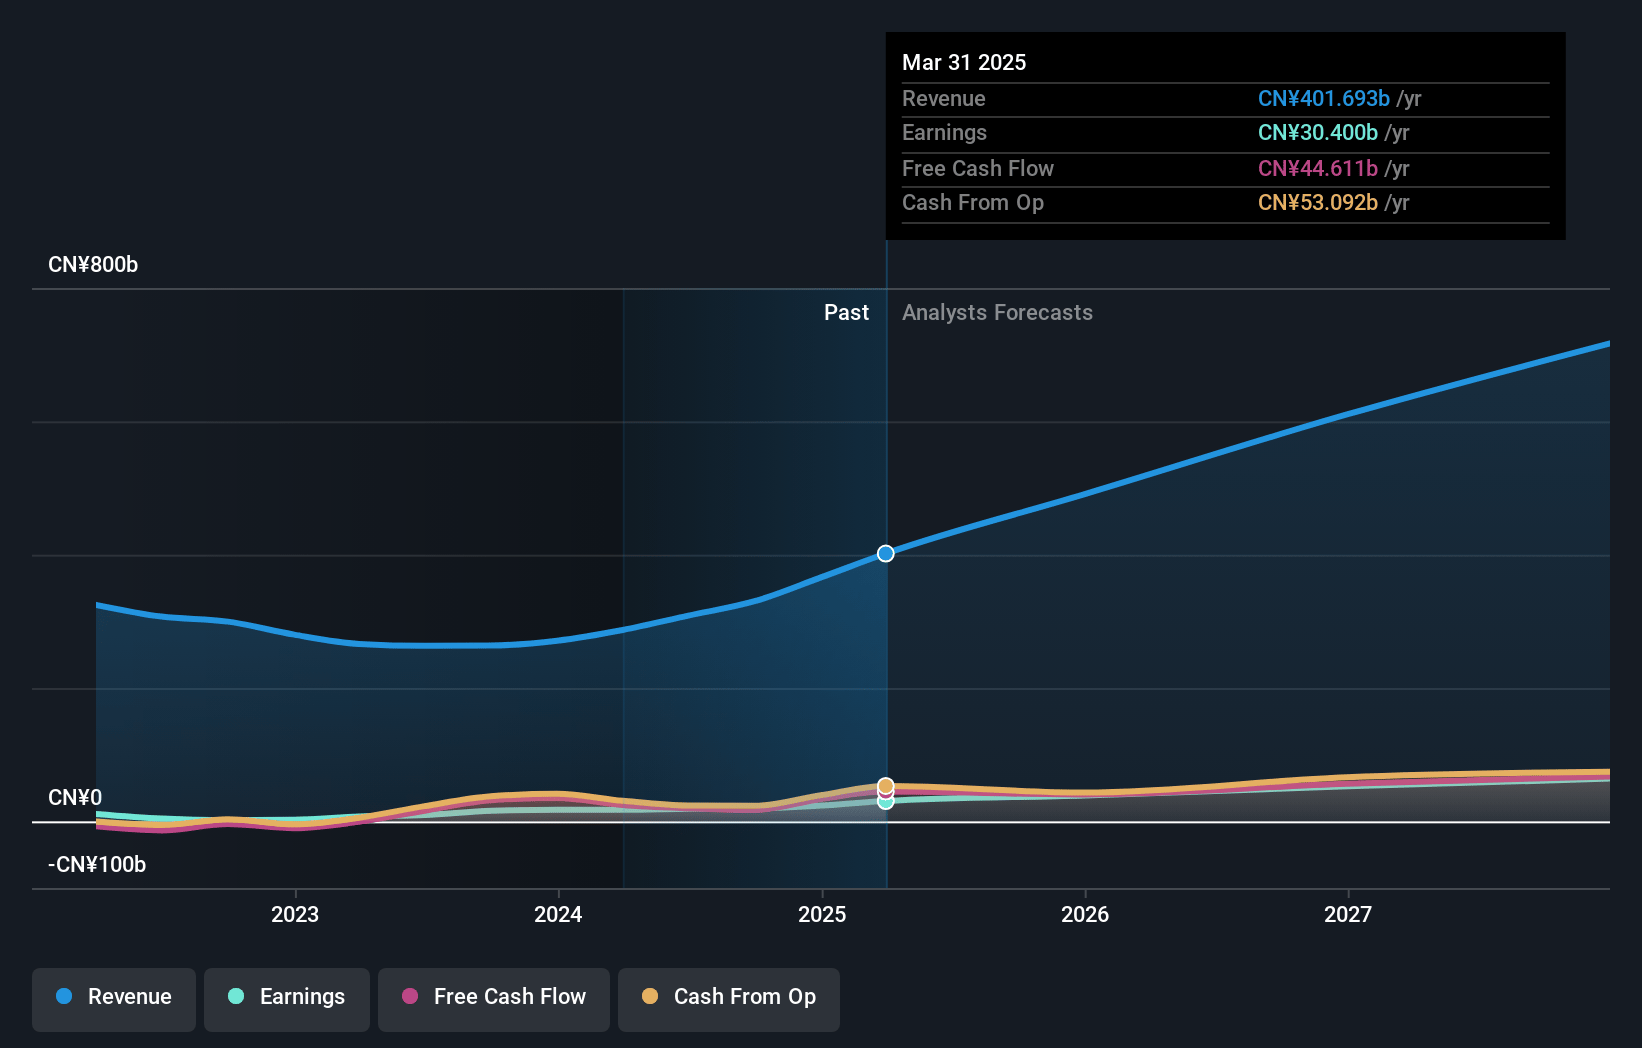The image size is (1642, 1048).
Task: Click the Earnings teal data point
Action: click(x=886, y=802)
